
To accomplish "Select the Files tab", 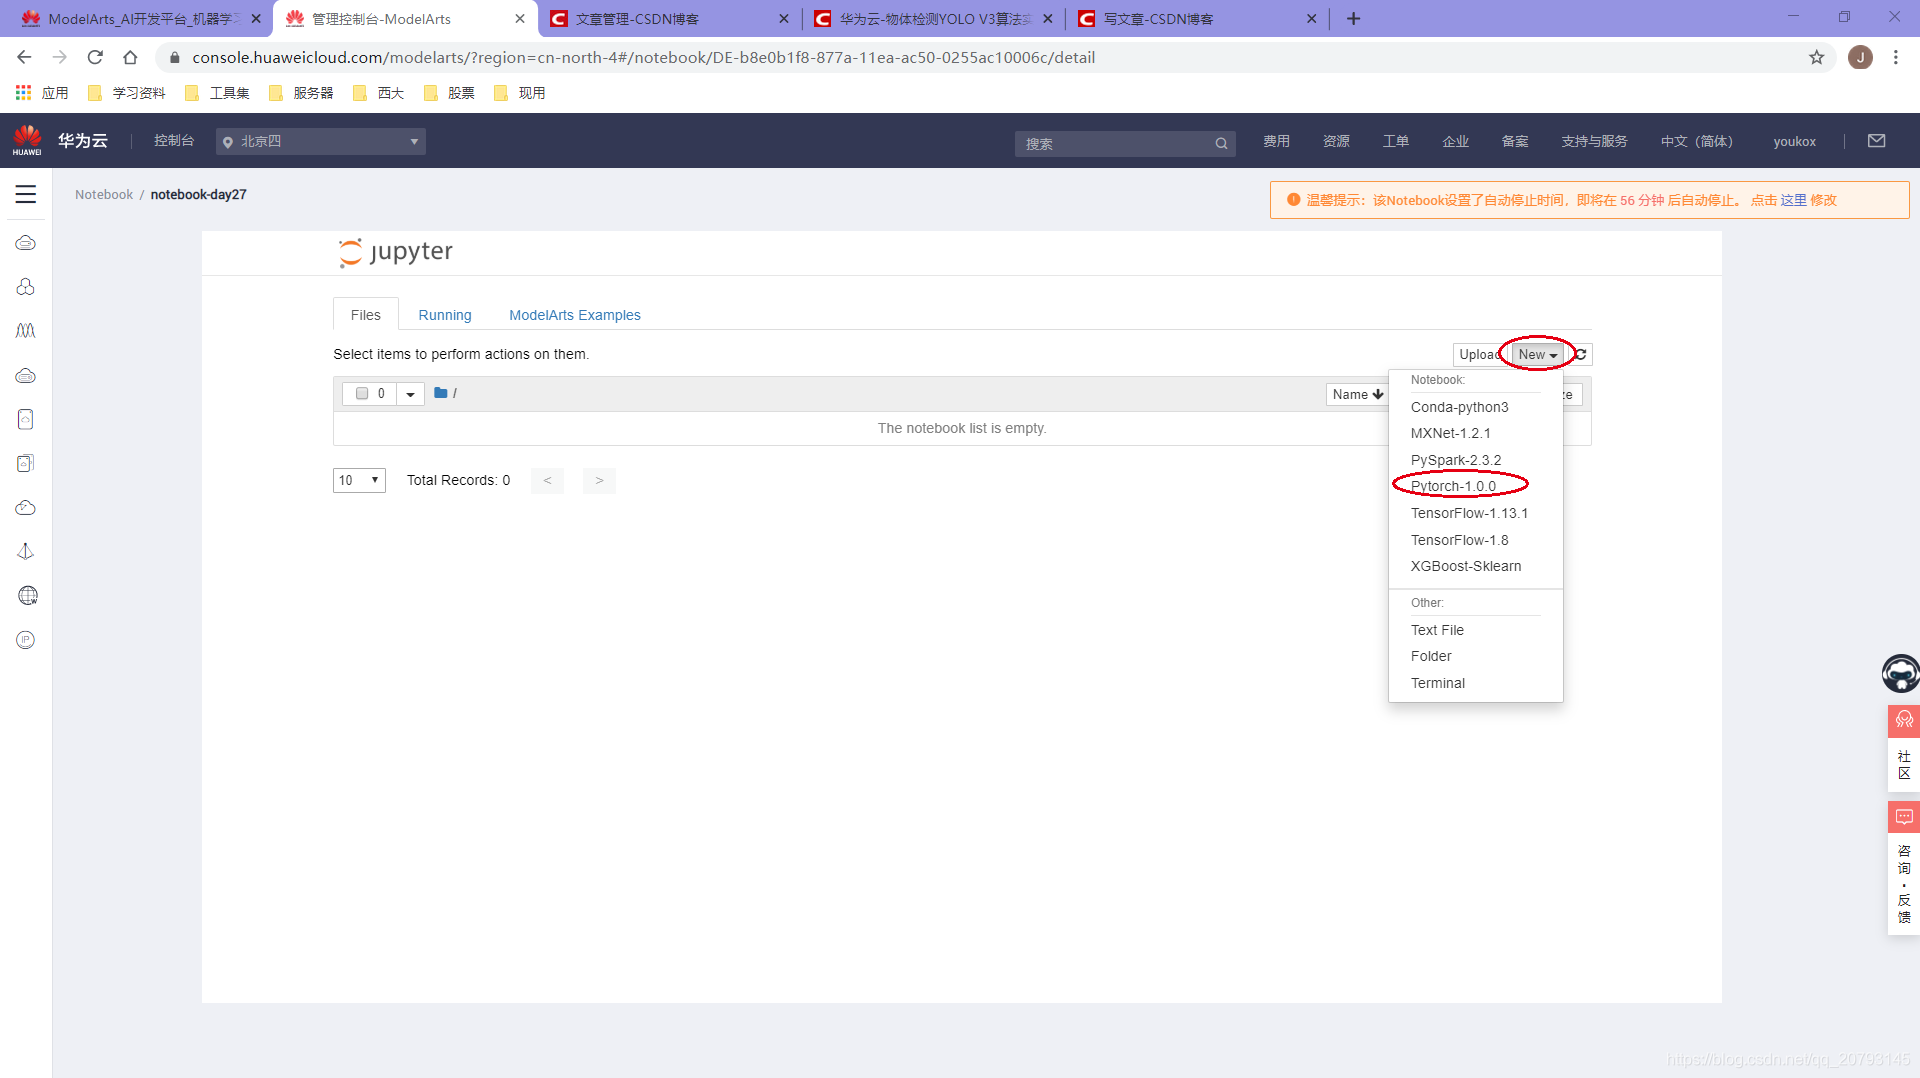I will [365, 315].
